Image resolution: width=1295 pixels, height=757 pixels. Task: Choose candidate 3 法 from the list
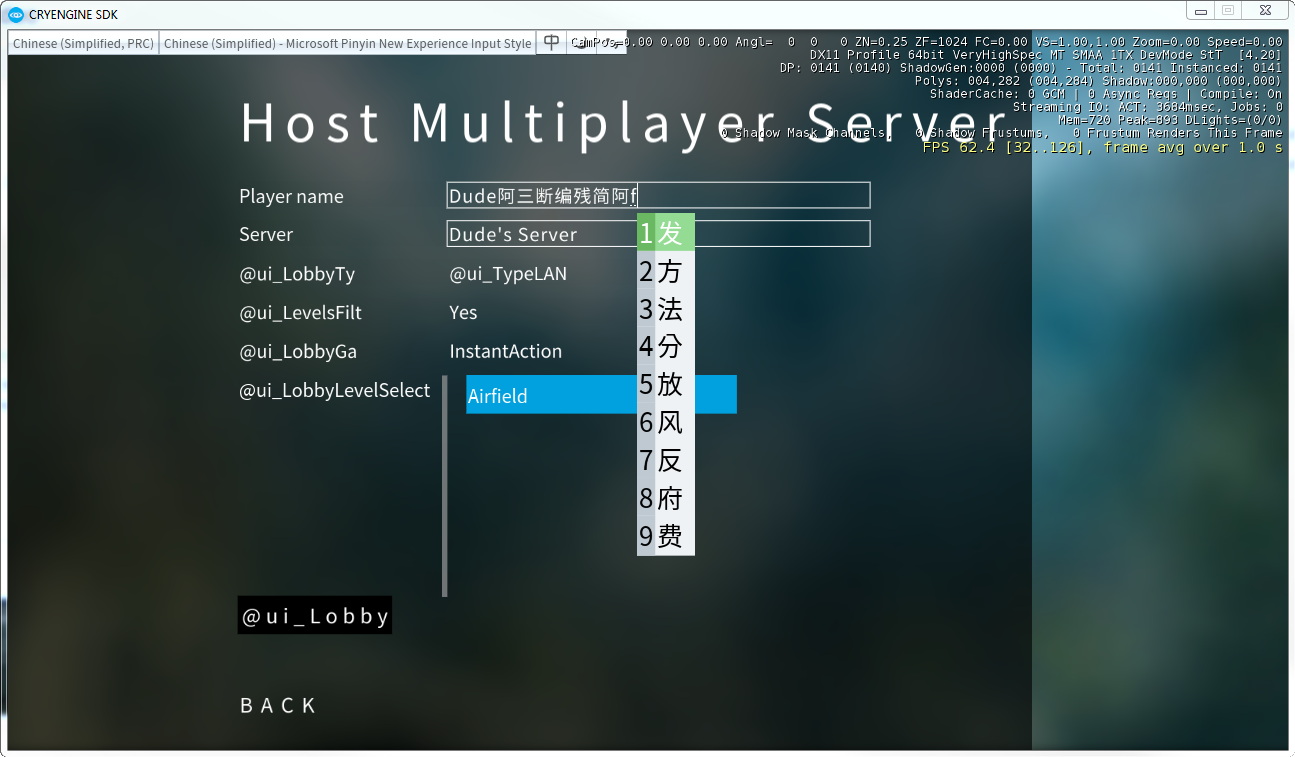[666, 309]
